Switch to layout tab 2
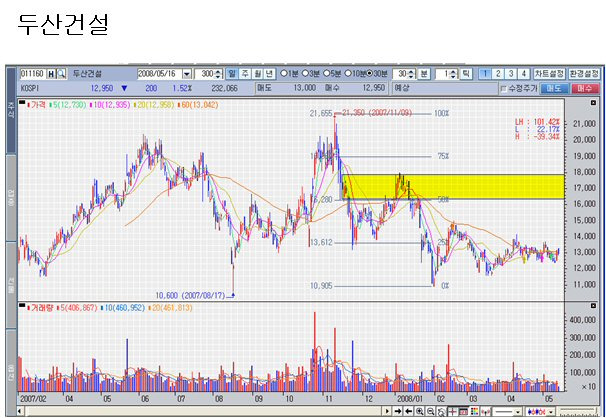 [498, 73]
